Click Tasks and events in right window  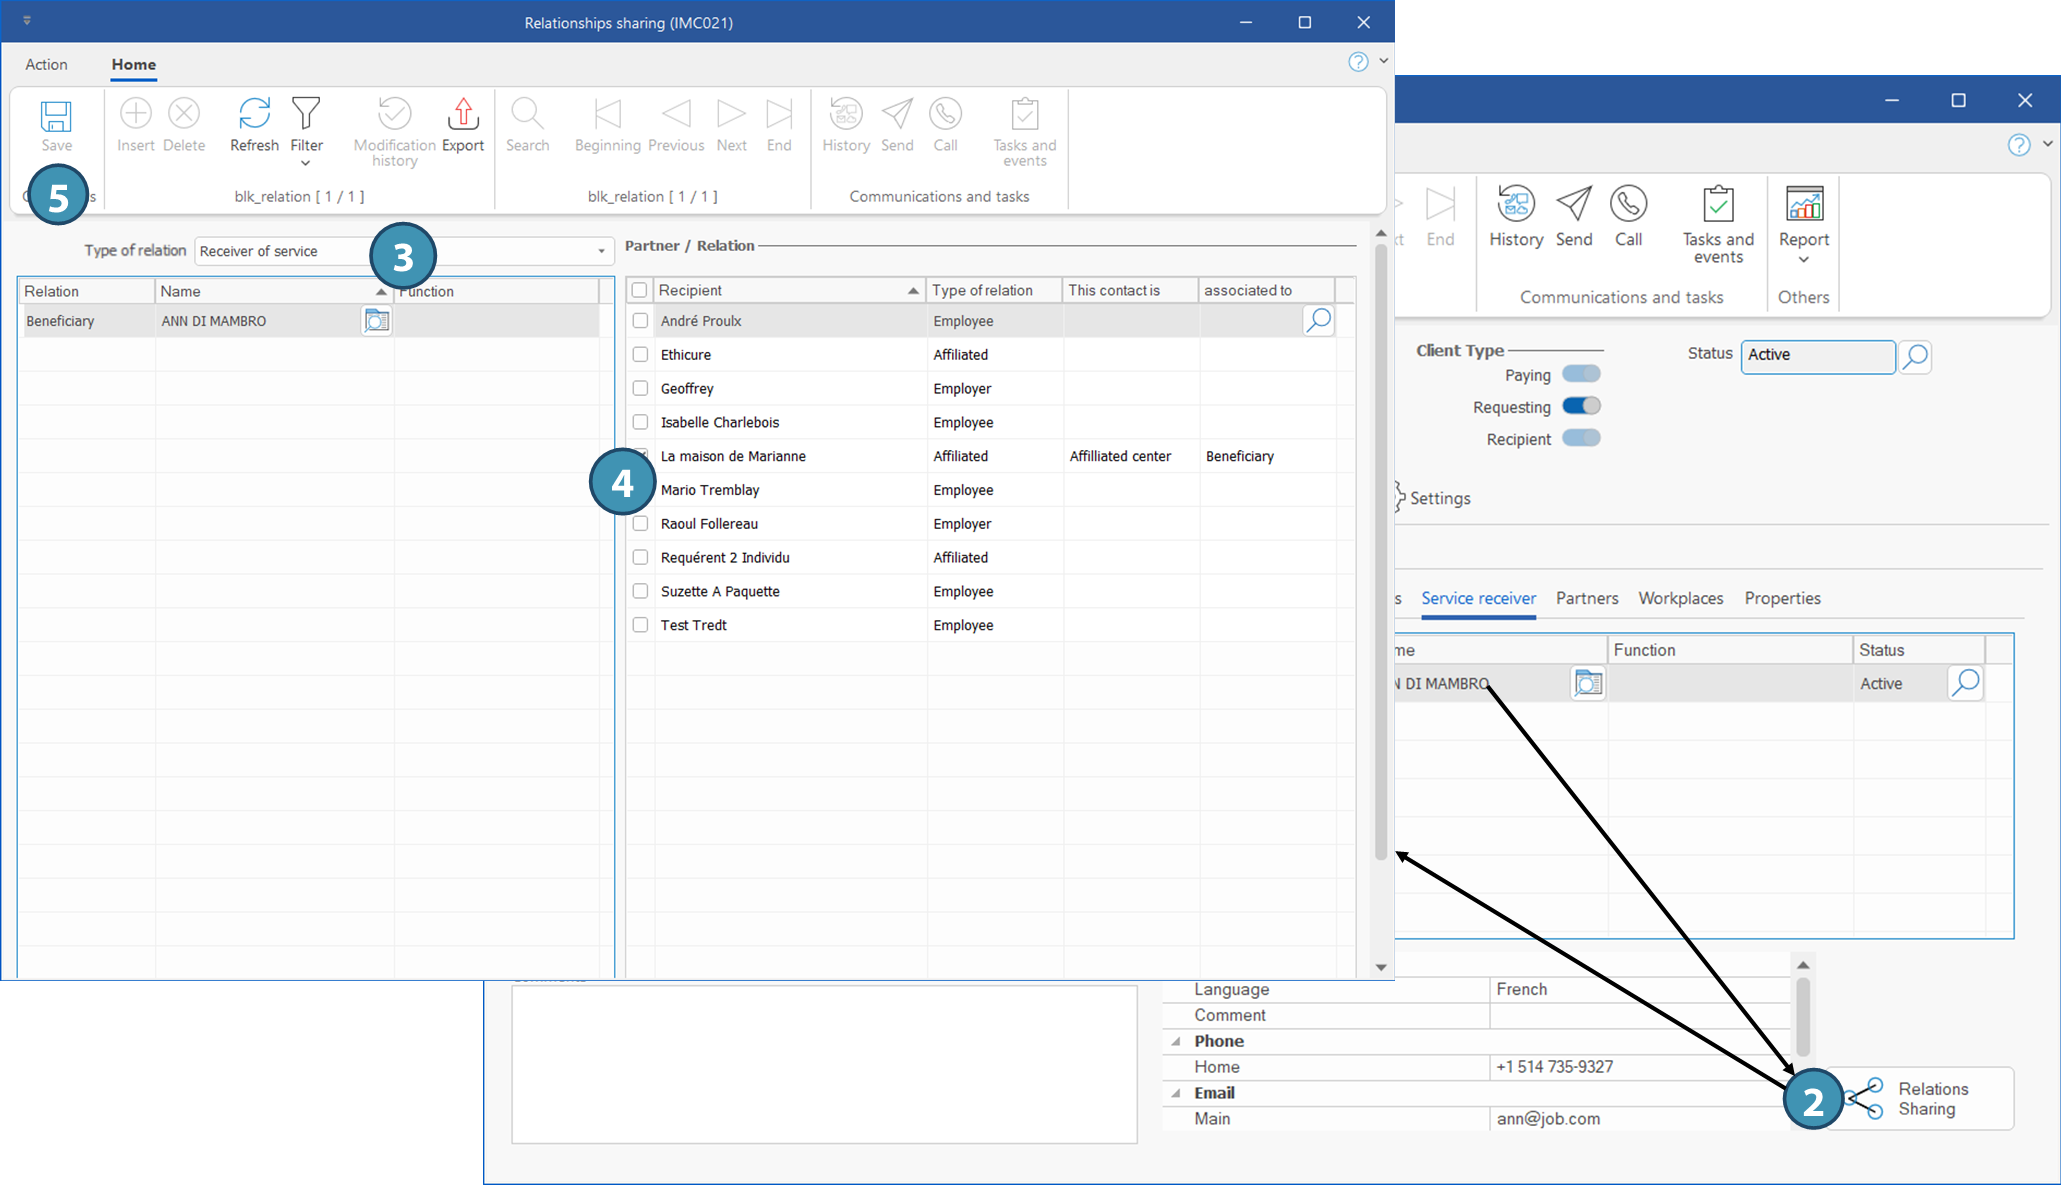click(1717, 204)
